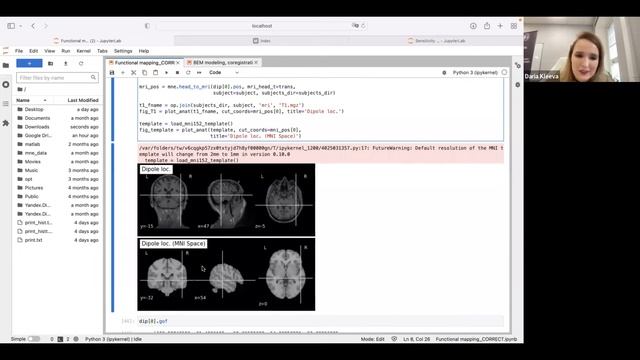640x360 pixels.
Task: Create a new folder in the file browser
Action: pyautogui.click(x=51, y=64)
